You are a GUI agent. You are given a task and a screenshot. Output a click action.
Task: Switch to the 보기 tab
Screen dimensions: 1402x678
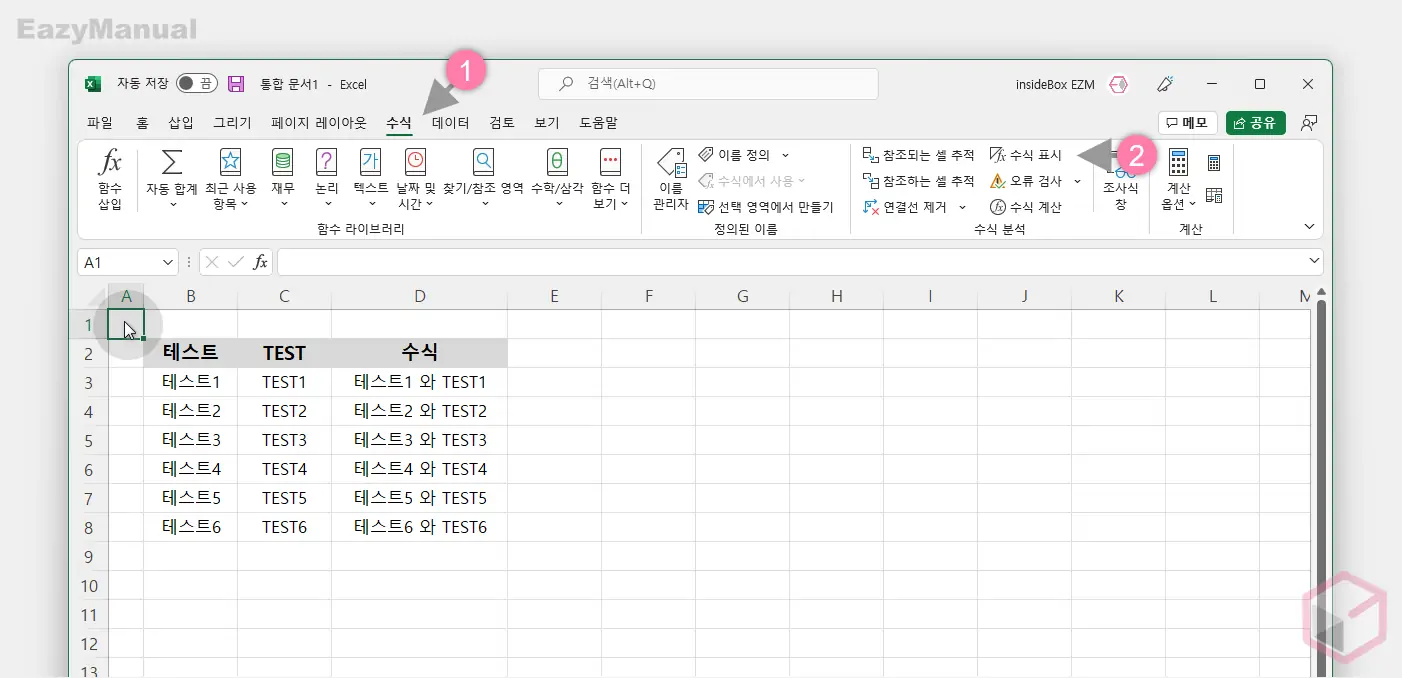(x=547, y=123)
